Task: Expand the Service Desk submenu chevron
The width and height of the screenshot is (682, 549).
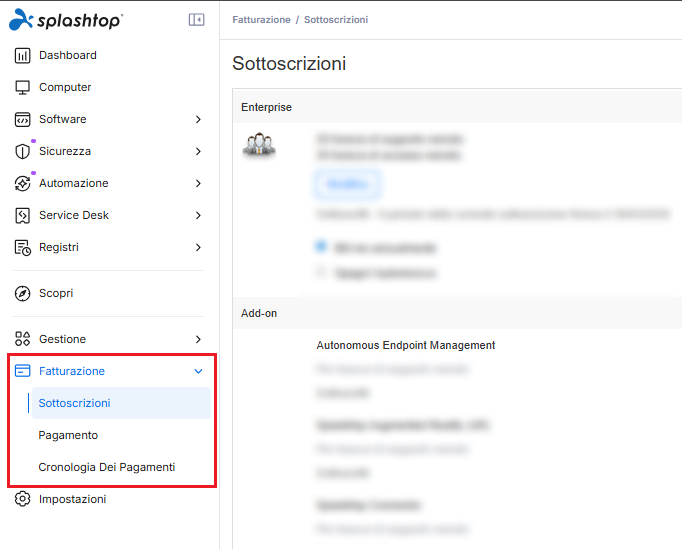Action: point(198,215)
